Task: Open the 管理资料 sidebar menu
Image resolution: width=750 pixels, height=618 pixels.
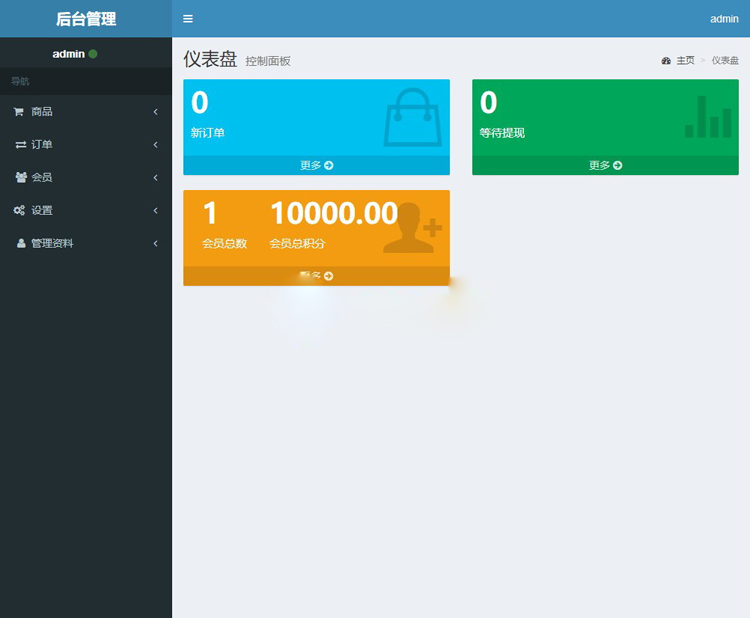Action: coord(52,244)
